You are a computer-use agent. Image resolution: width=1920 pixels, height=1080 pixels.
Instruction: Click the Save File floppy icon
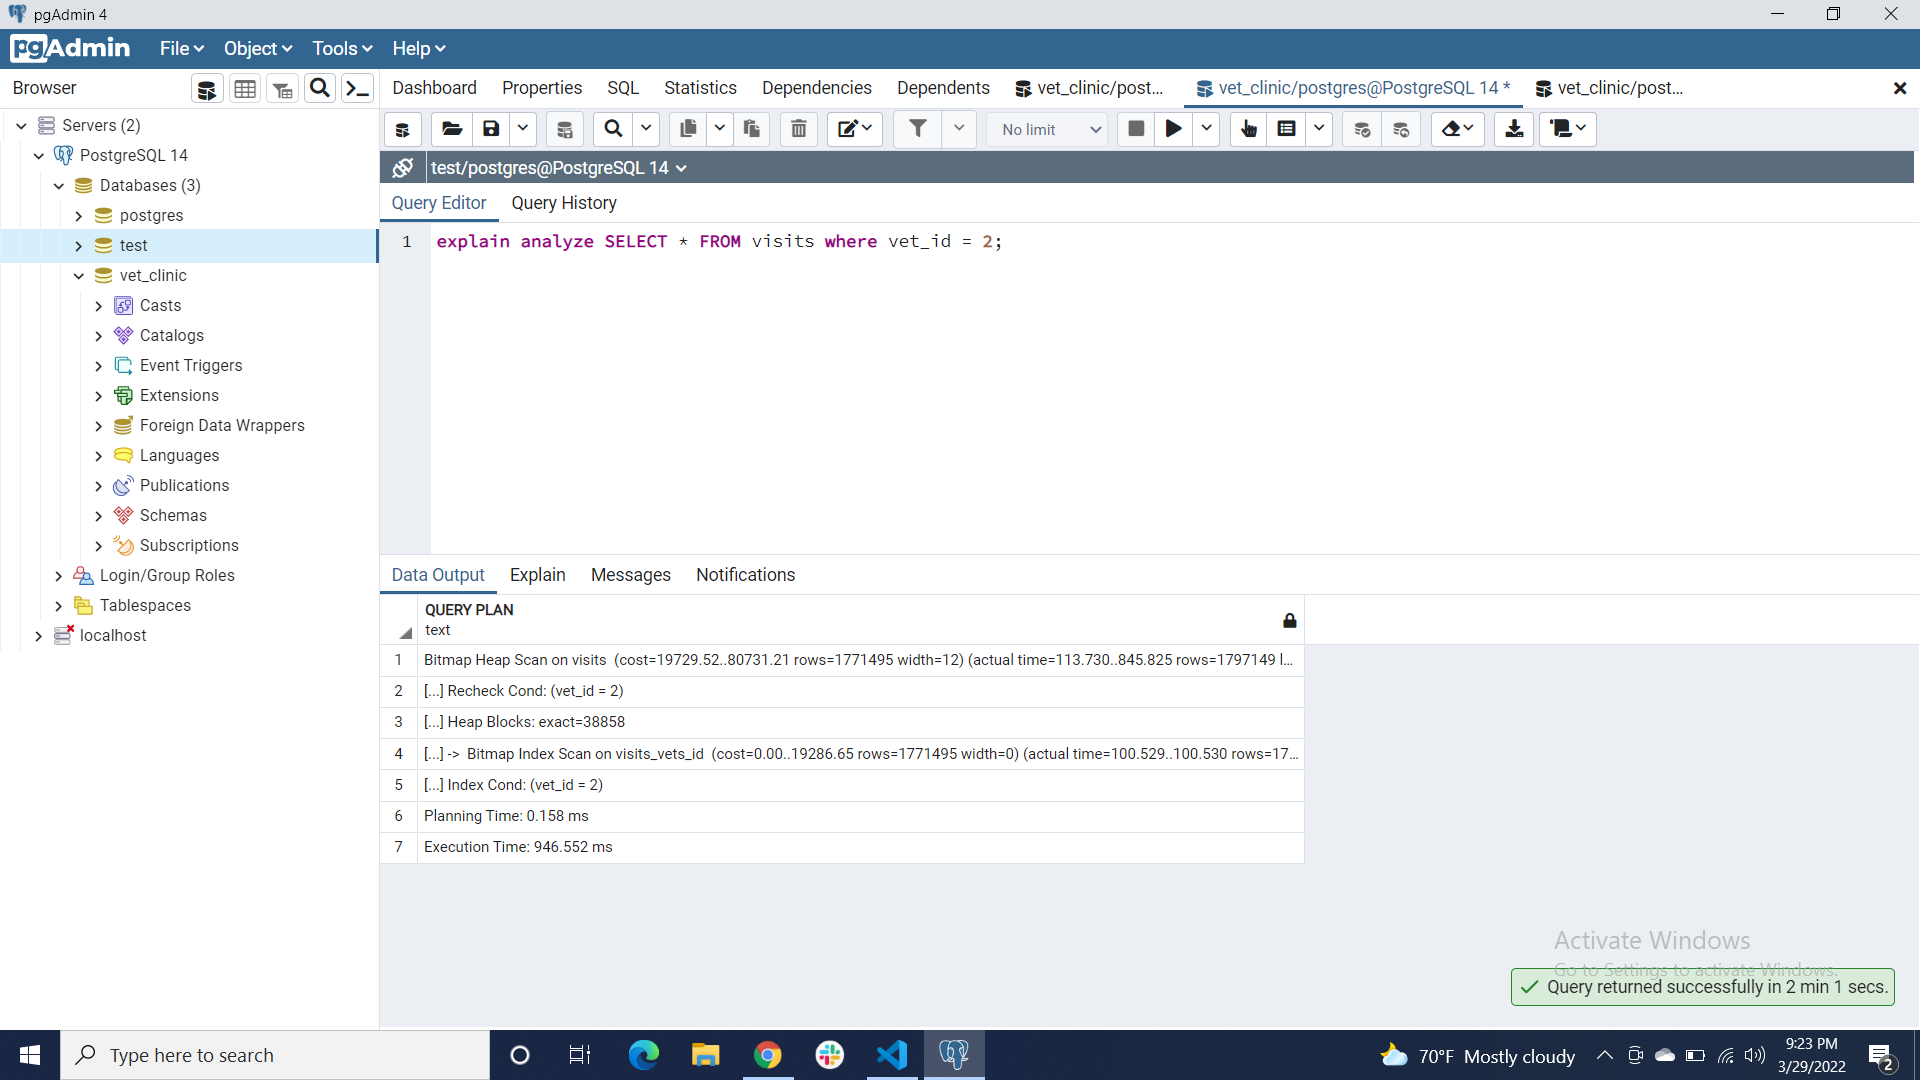(x=491, y=129)
